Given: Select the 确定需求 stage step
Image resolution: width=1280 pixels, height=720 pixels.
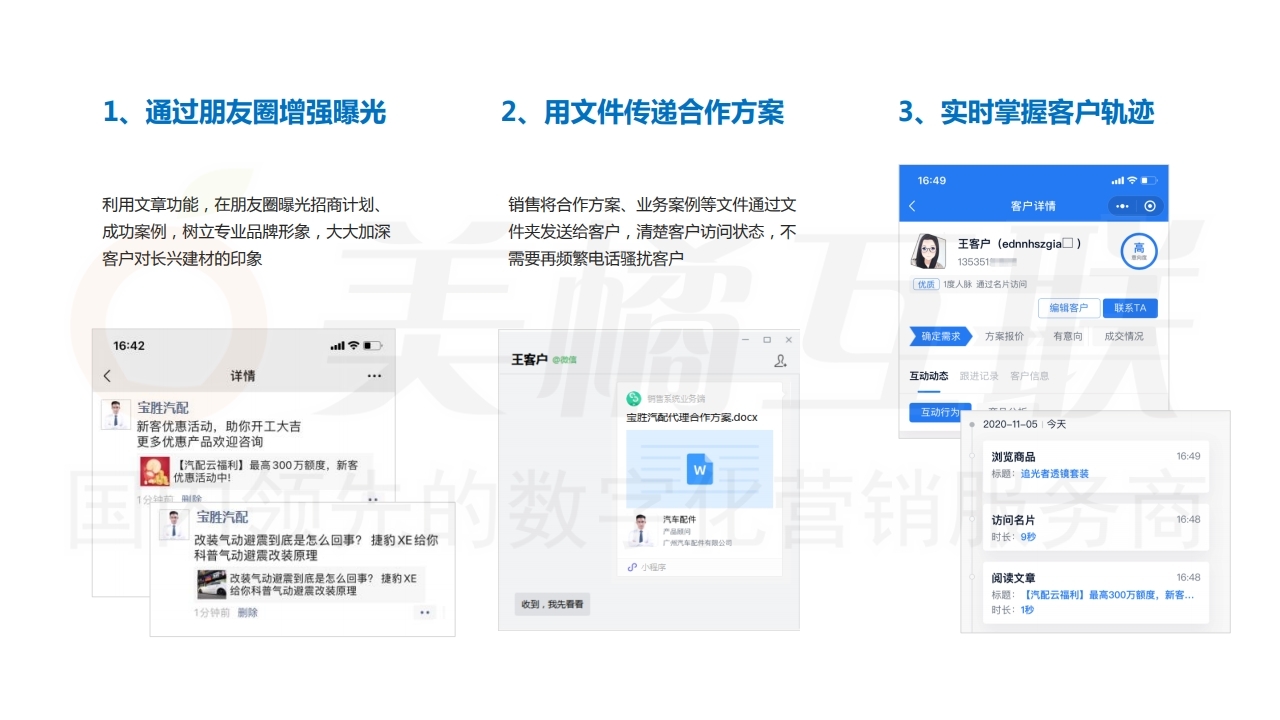Looking at the screenshot, I should coord(941,336).
